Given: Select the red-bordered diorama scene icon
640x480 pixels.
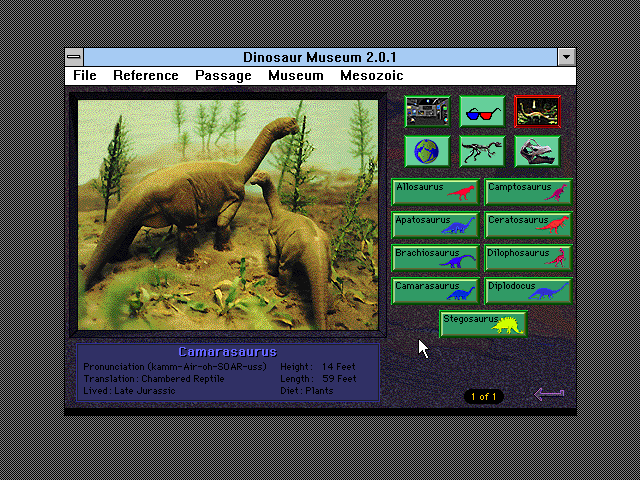Looking at the screenshot, I should point(537,111).
